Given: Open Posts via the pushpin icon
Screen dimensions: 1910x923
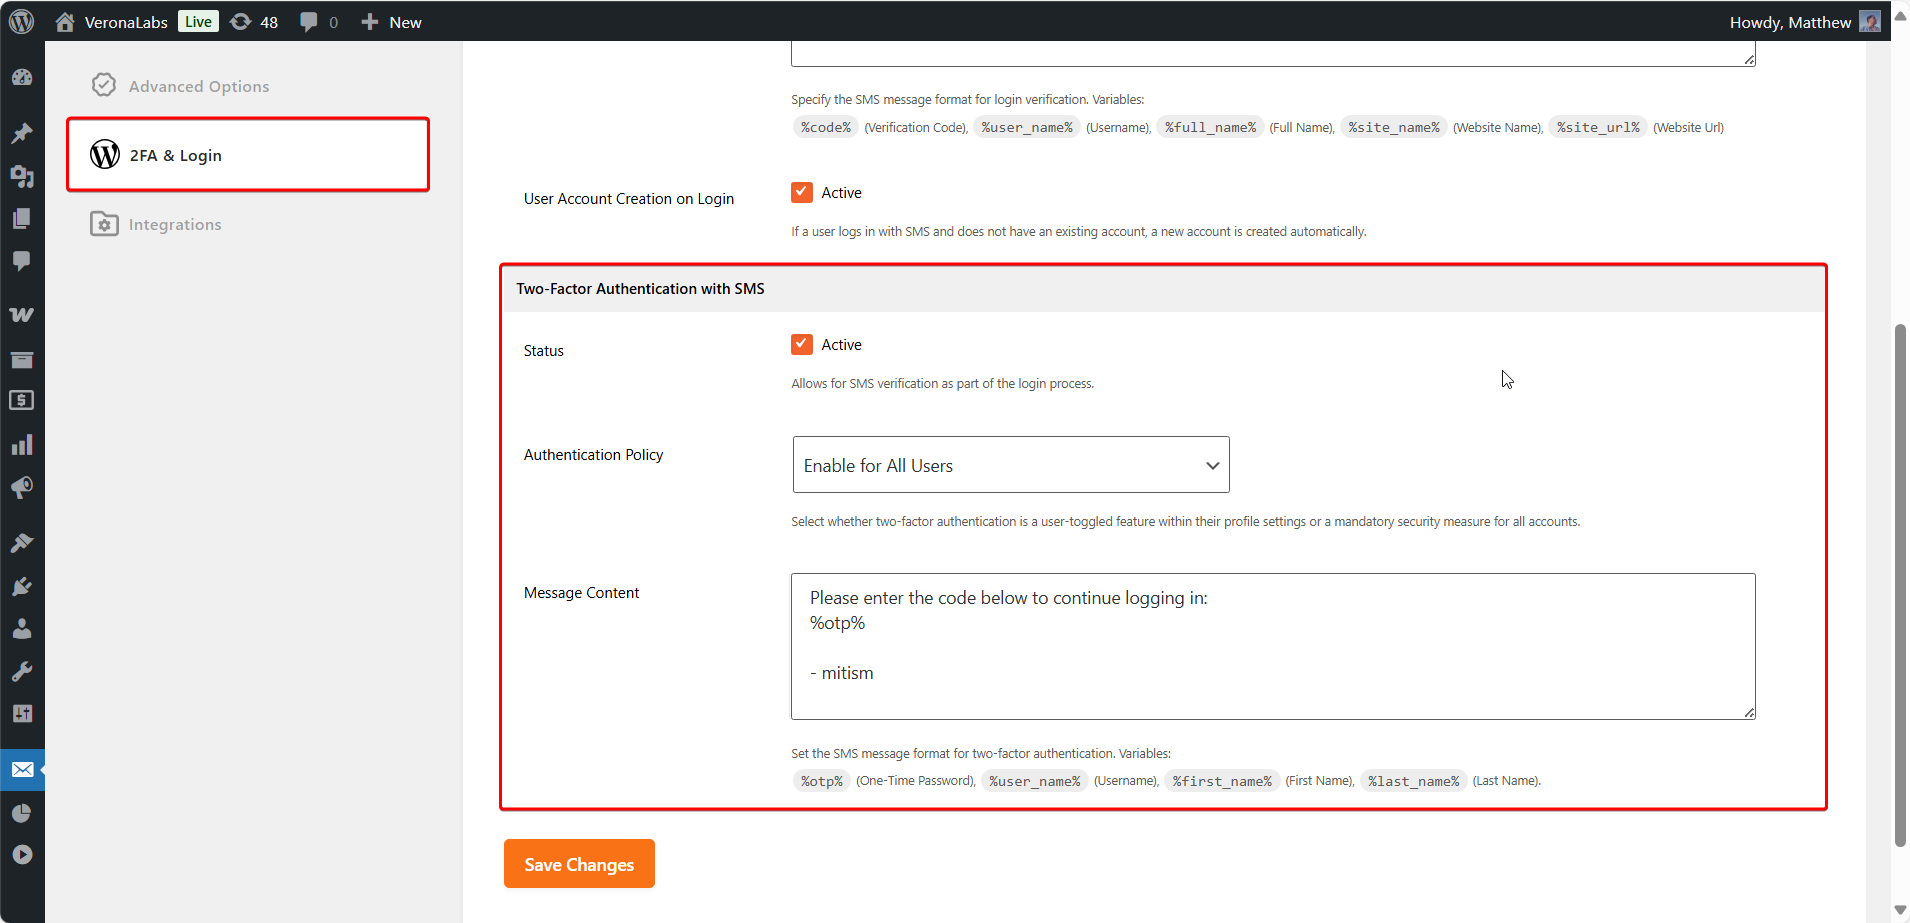Looking at the screenshot, I should tap(22, 133).
